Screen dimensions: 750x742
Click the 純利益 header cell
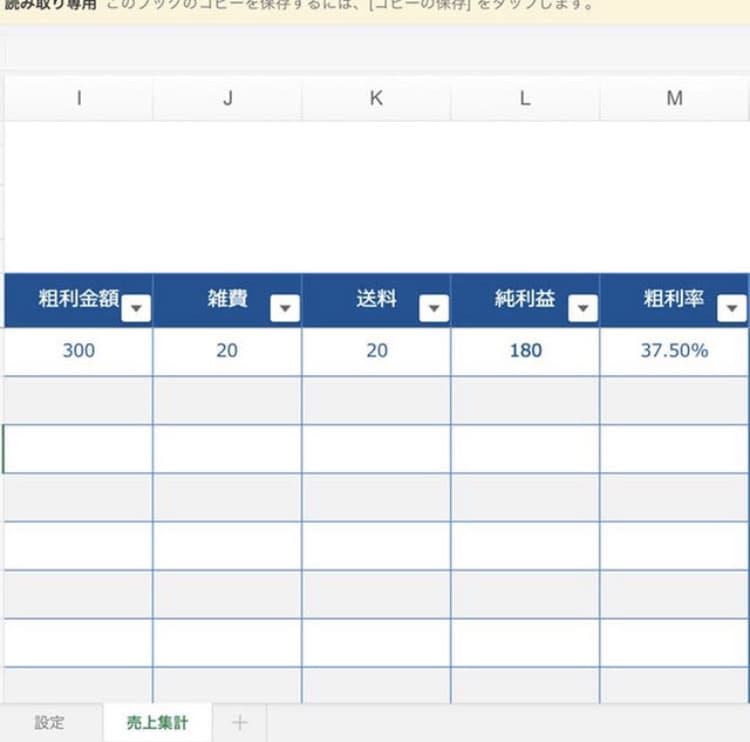click(x=525, y=300)
